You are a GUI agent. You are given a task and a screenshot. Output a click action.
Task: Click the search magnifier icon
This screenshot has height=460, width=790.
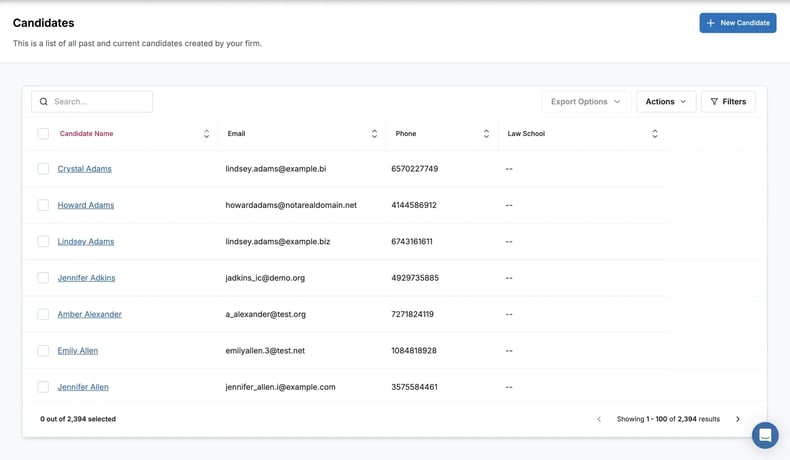click(44, 102)
